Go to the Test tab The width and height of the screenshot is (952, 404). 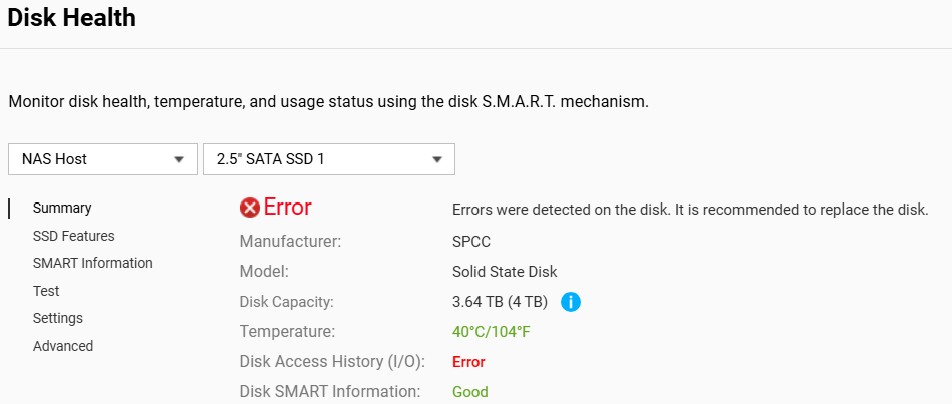[46, 291]
